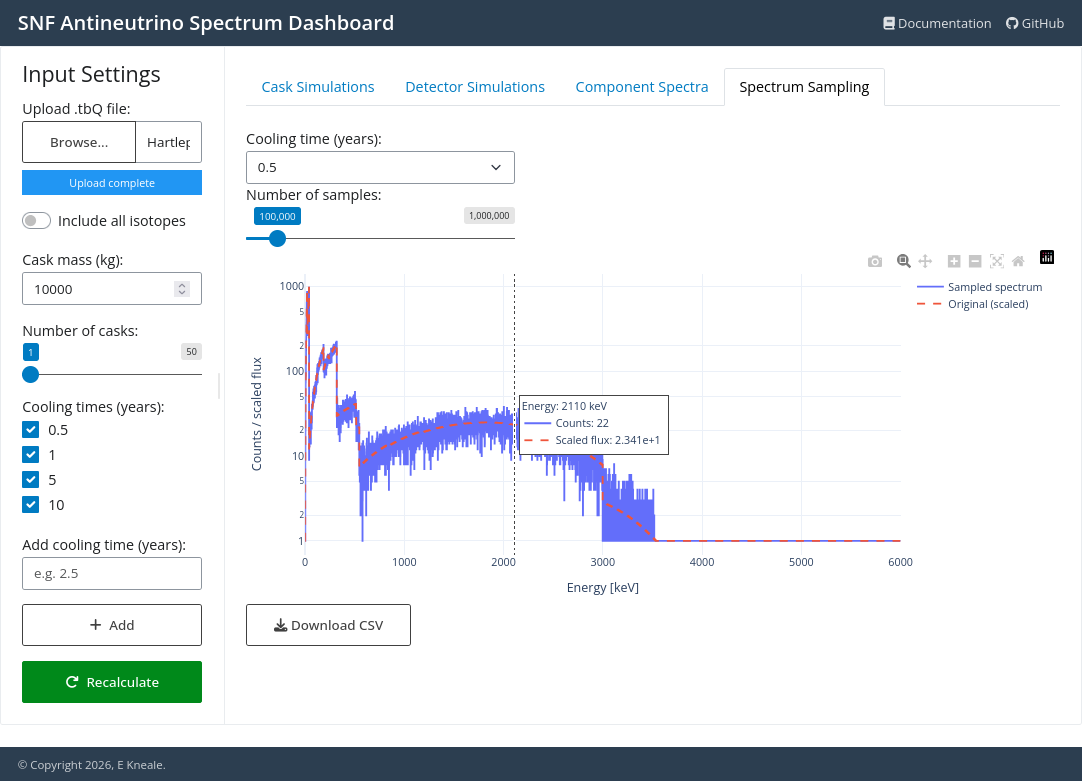
Task: Toggle Sampled spectrum legend entry
Action: tap(980, 287)
